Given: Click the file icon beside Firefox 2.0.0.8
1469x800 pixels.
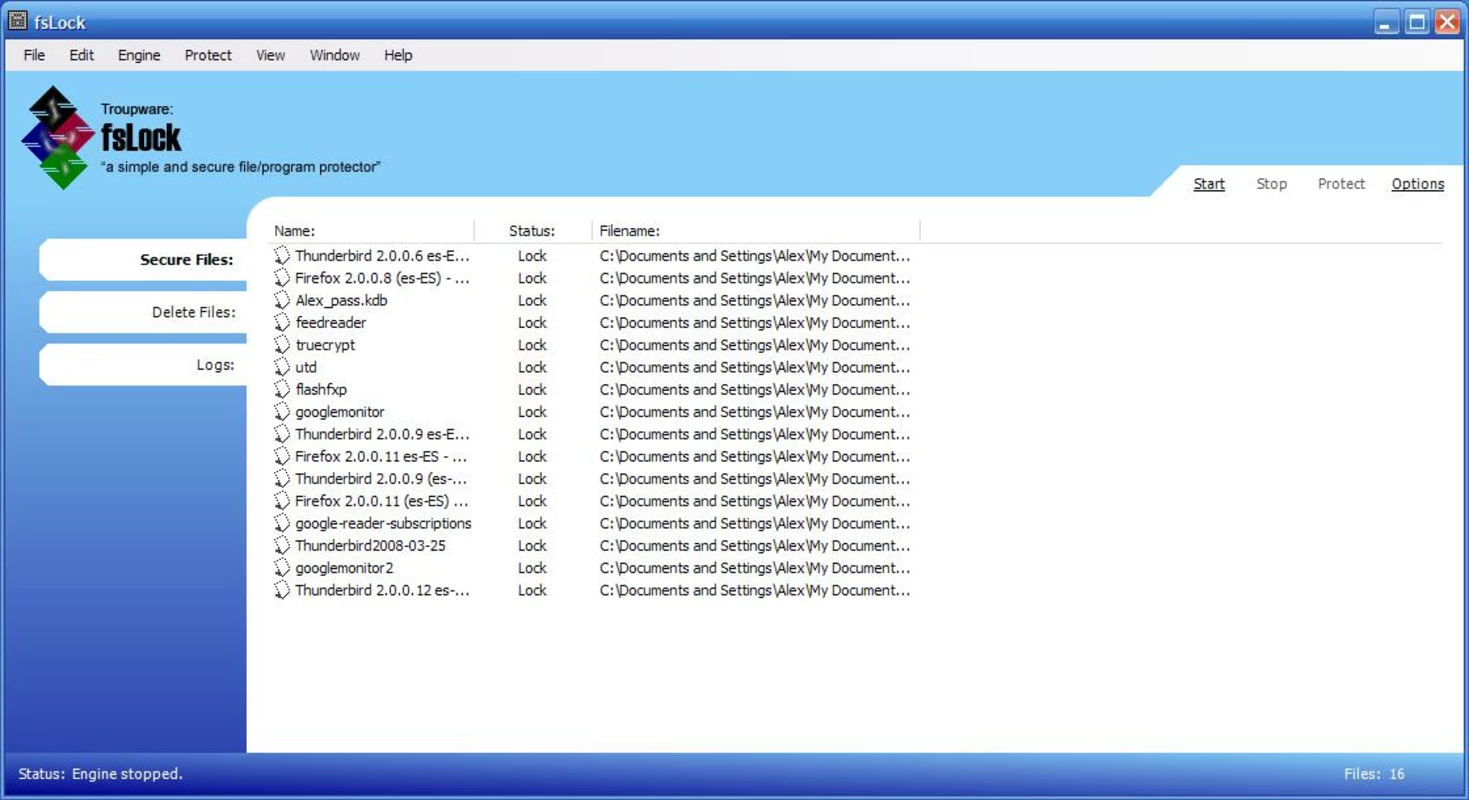Looking at the screenshot, I should [x=282, y=278].
